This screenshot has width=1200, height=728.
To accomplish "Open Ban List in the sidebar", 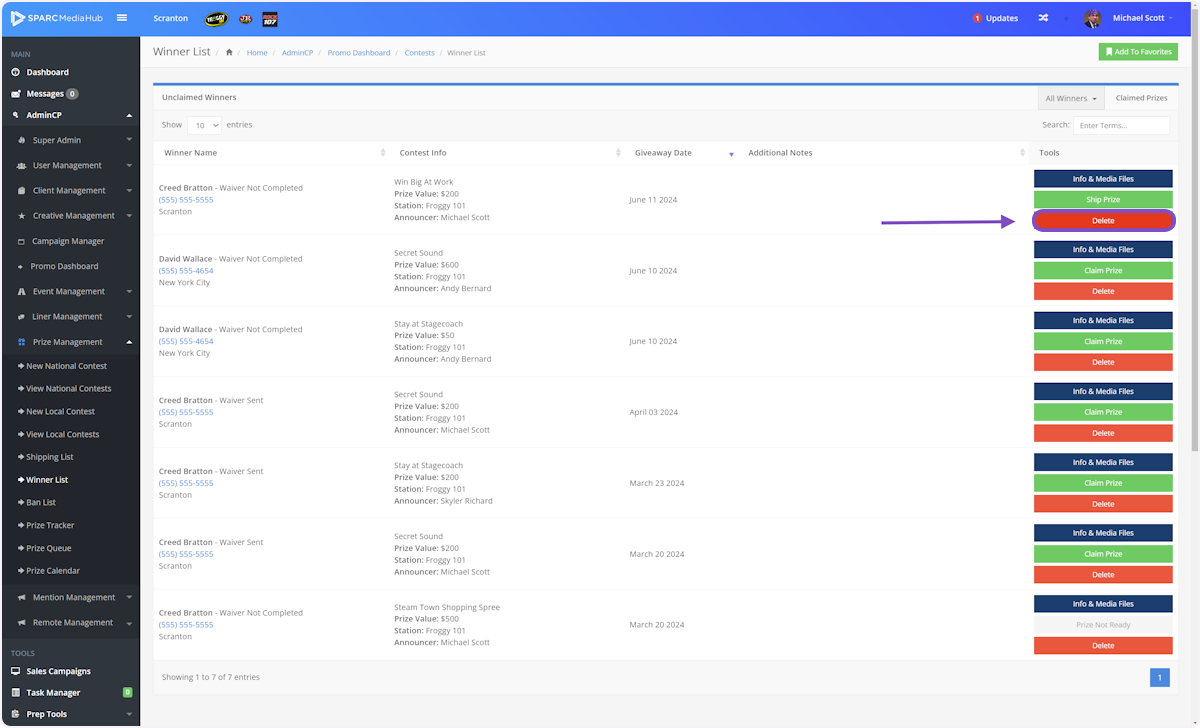I will [x=41, y=502].
